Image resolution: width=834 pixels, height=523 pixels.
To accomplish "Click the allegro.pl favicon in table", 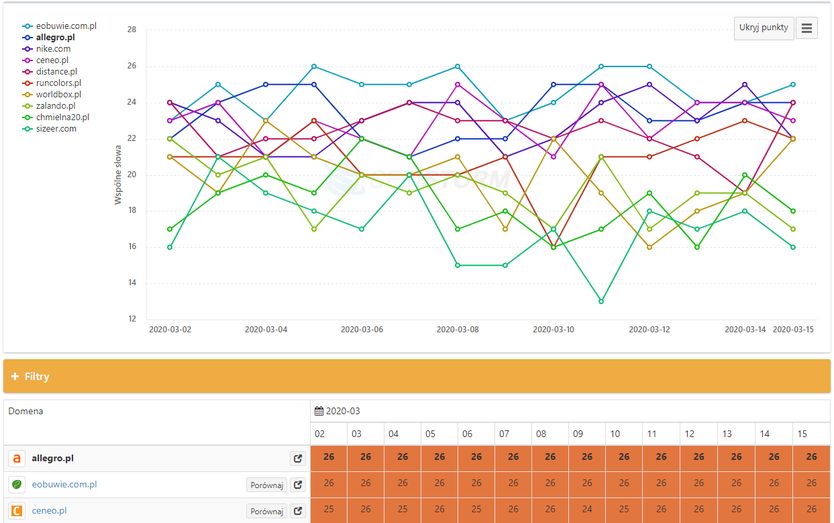I will point(17,458).
